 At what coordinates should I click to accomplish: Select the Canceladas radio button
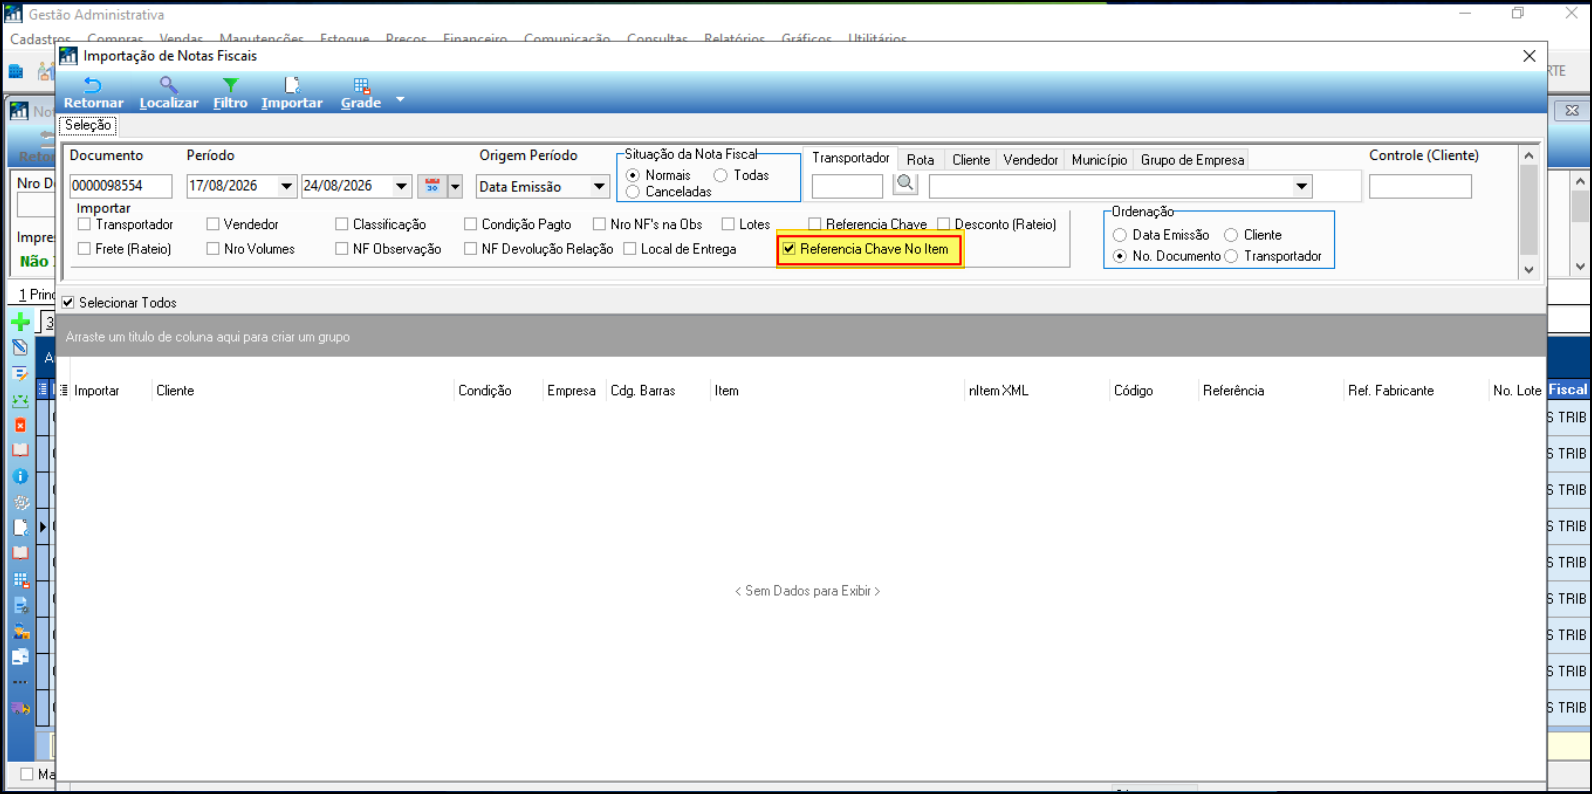633,192
